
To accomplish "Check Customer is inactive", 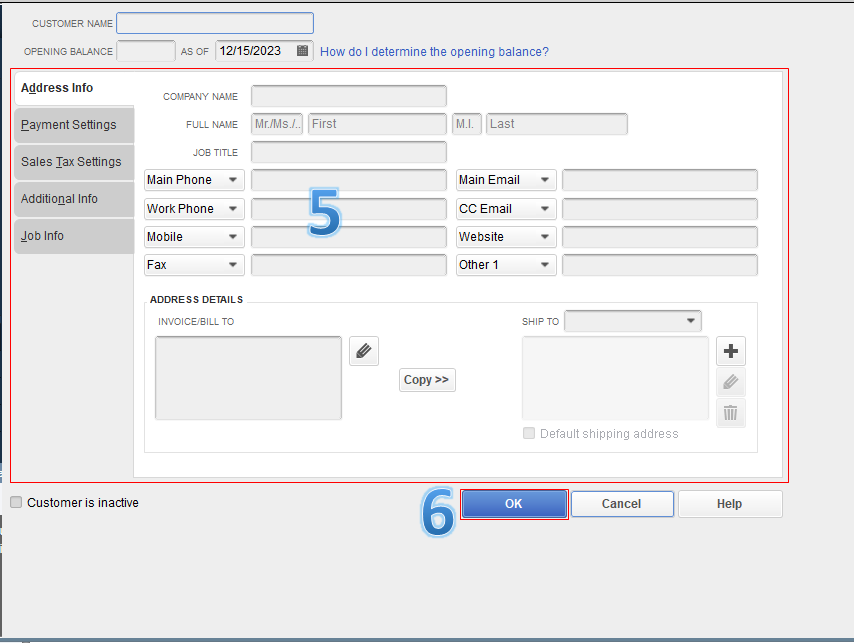I will [x=15, y=502].
